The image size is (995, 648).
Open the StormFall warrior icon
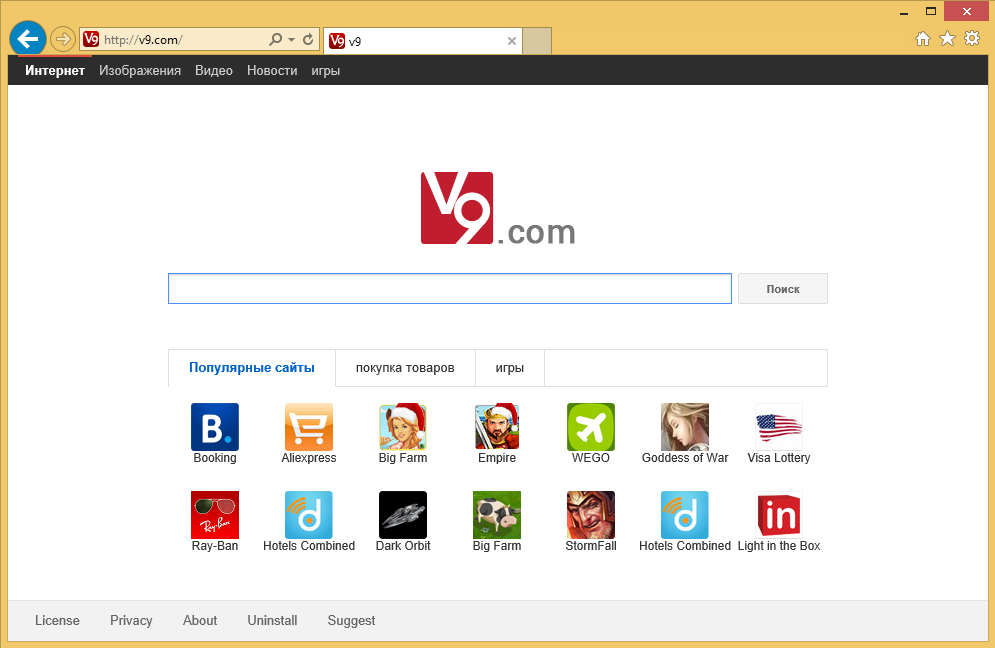pyautogui.click(x=591, y=515)
